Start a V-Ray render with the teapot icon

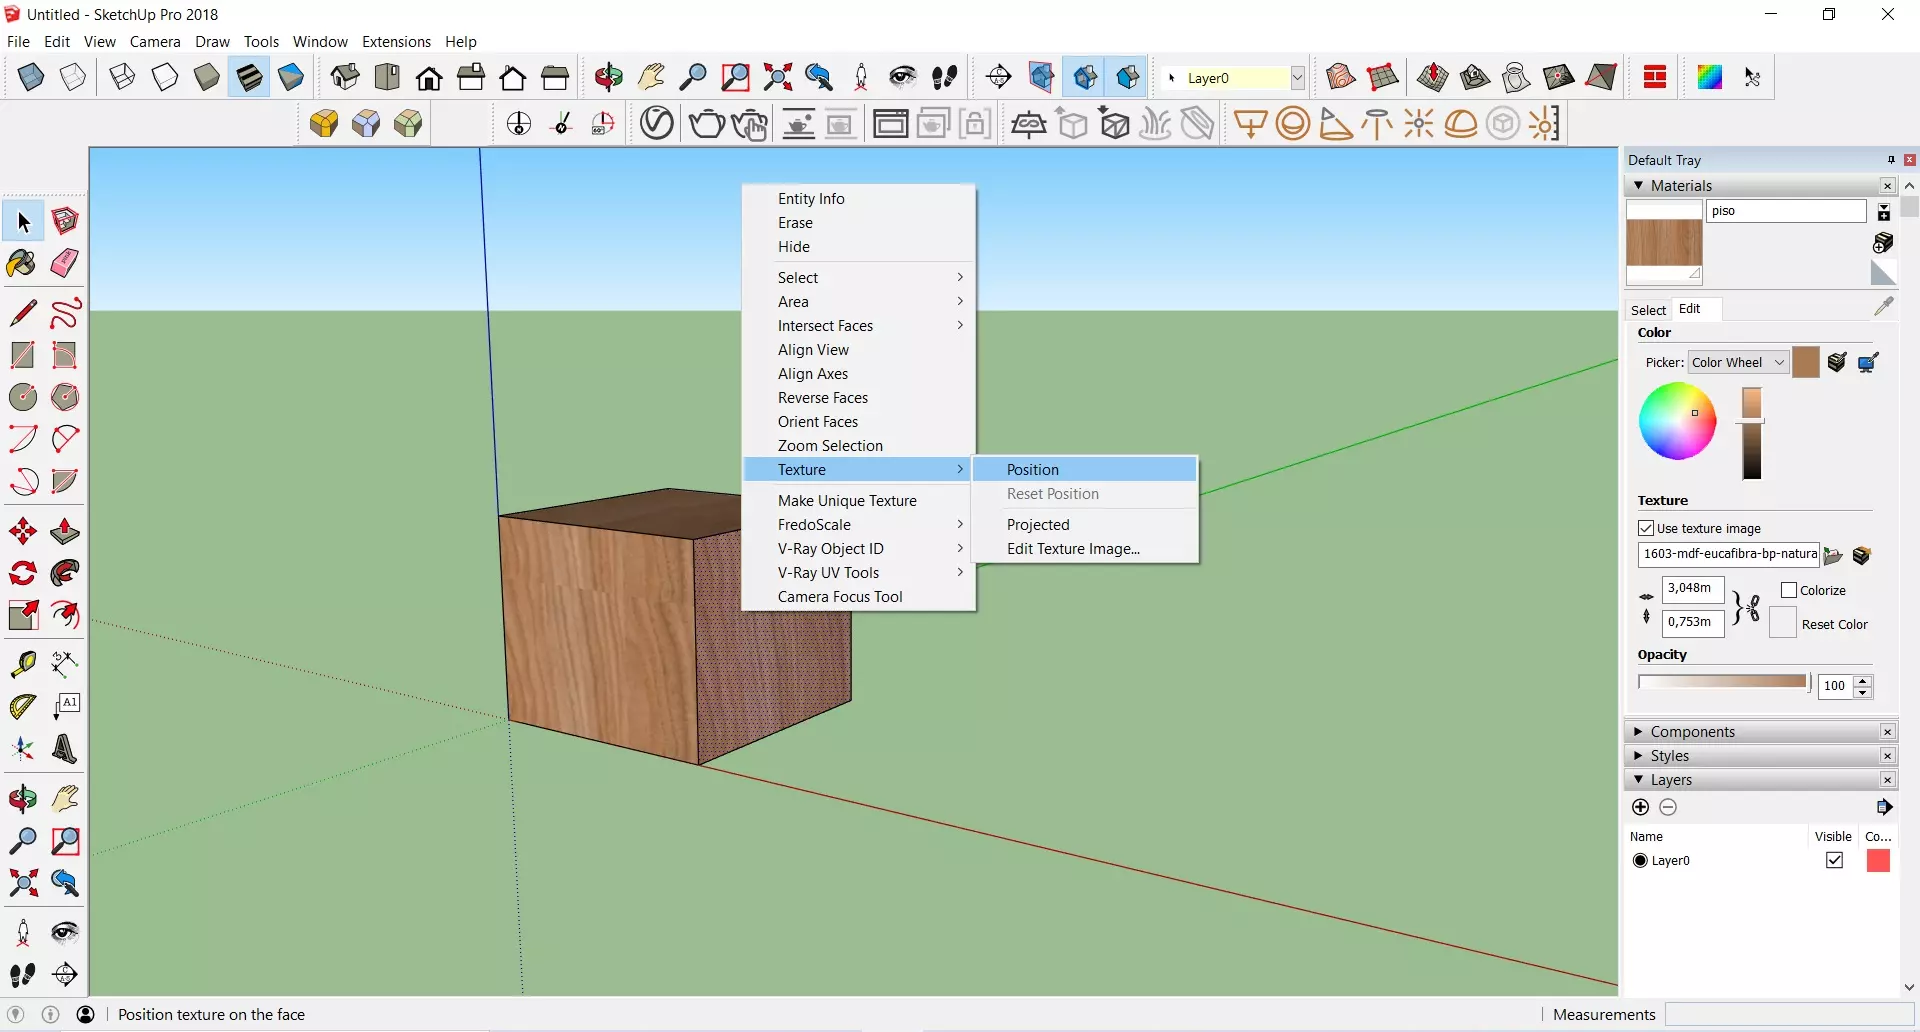coord(707,123)
